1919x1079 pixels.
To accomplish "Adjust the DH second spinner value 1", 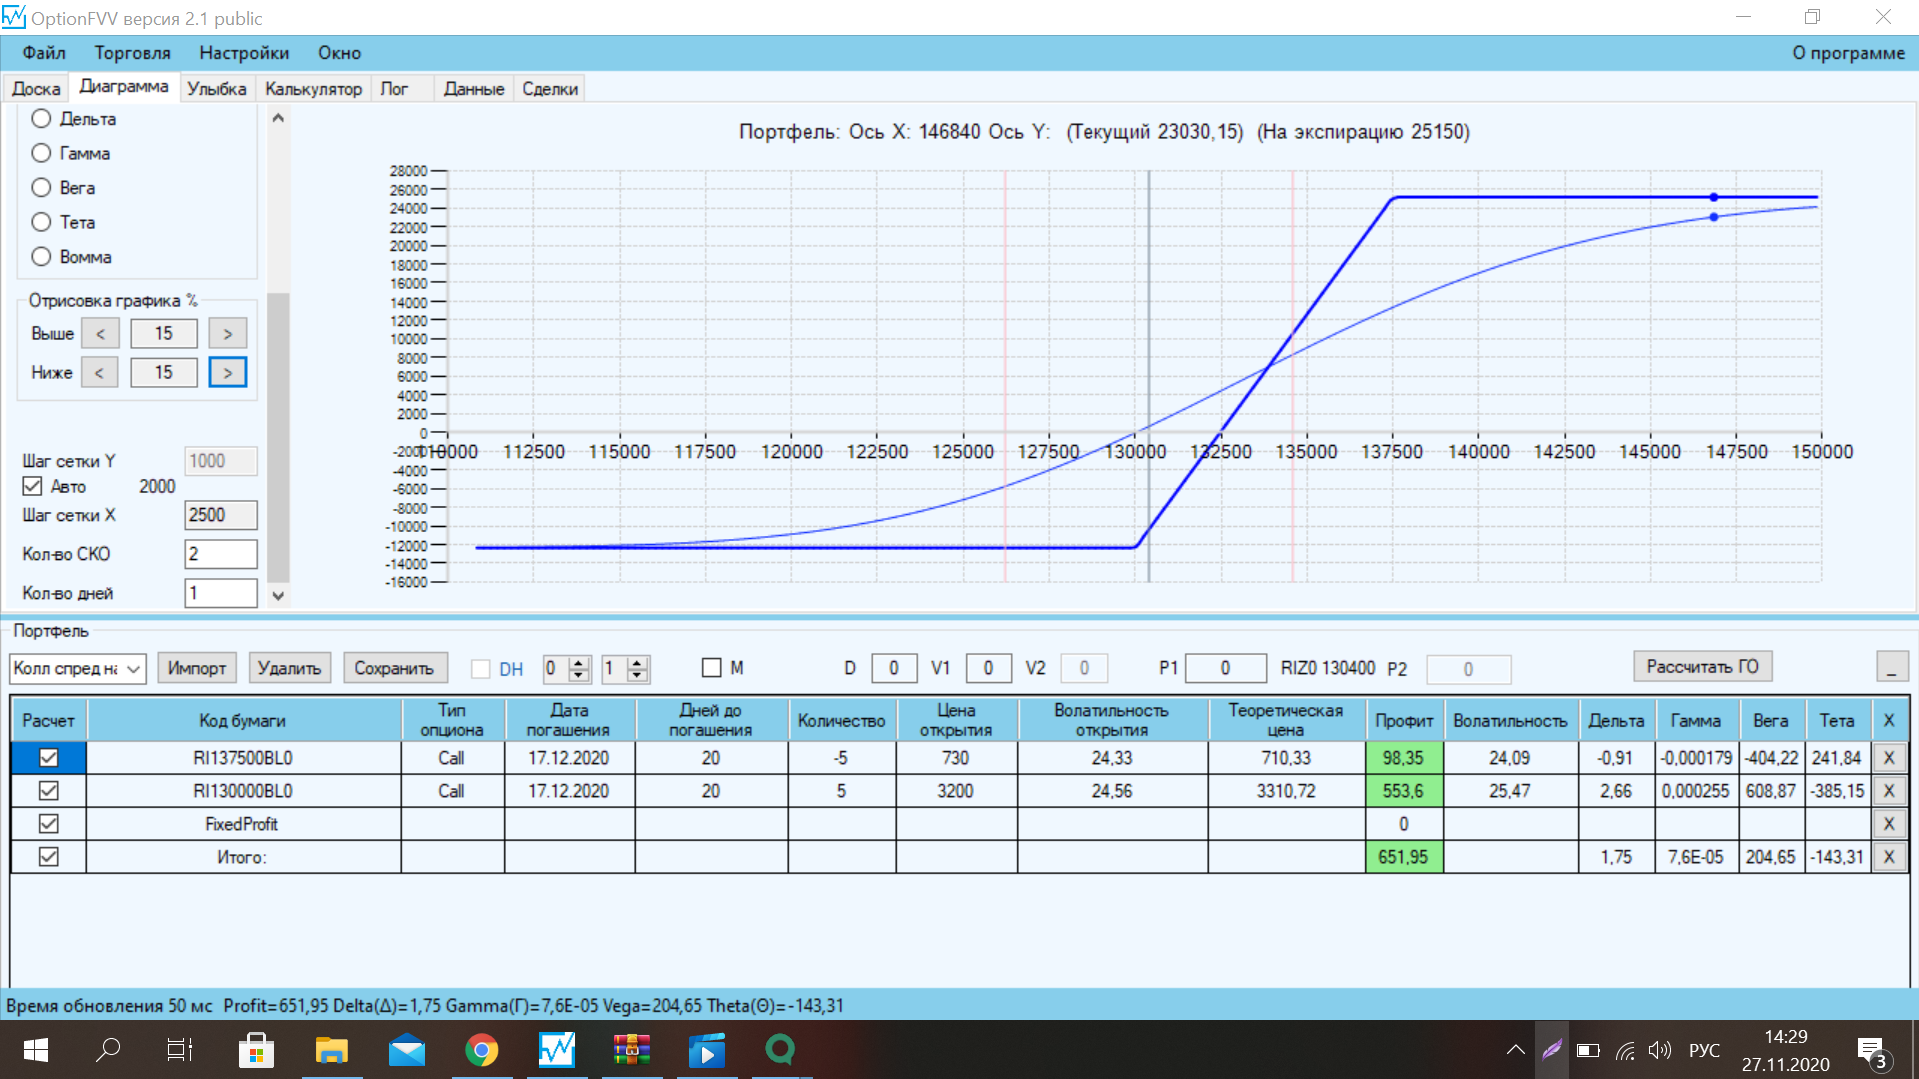I will tap(626, 669).
